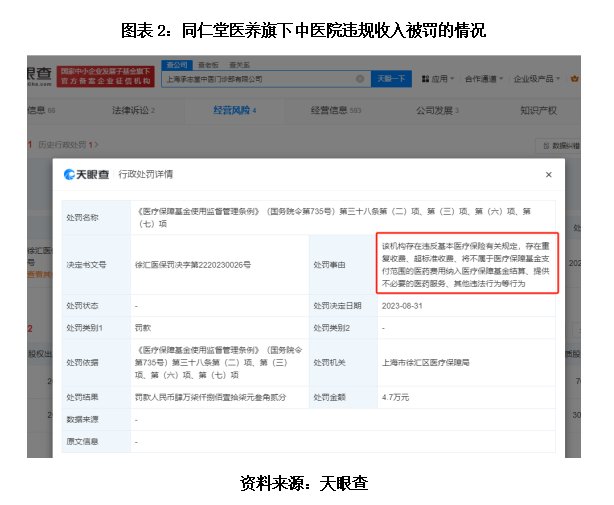This screenshot has width=614, height=505.
Task: Click the crown VIP icon in top bar
Action: (574, 79)
